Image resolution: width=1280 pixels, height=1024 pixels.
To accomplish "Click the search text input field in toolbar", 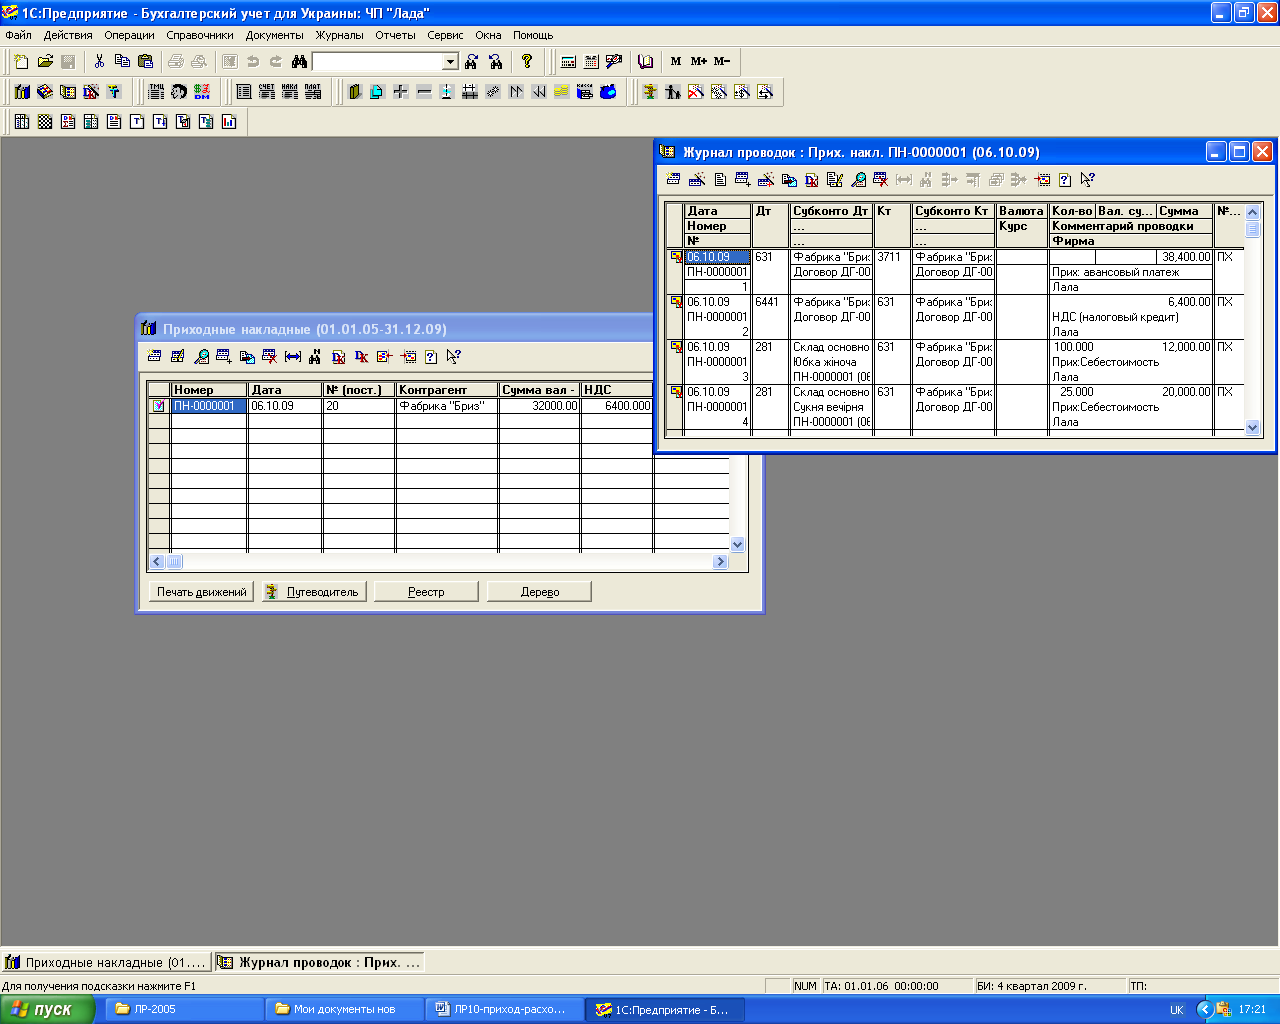I will tap(378, 62).
